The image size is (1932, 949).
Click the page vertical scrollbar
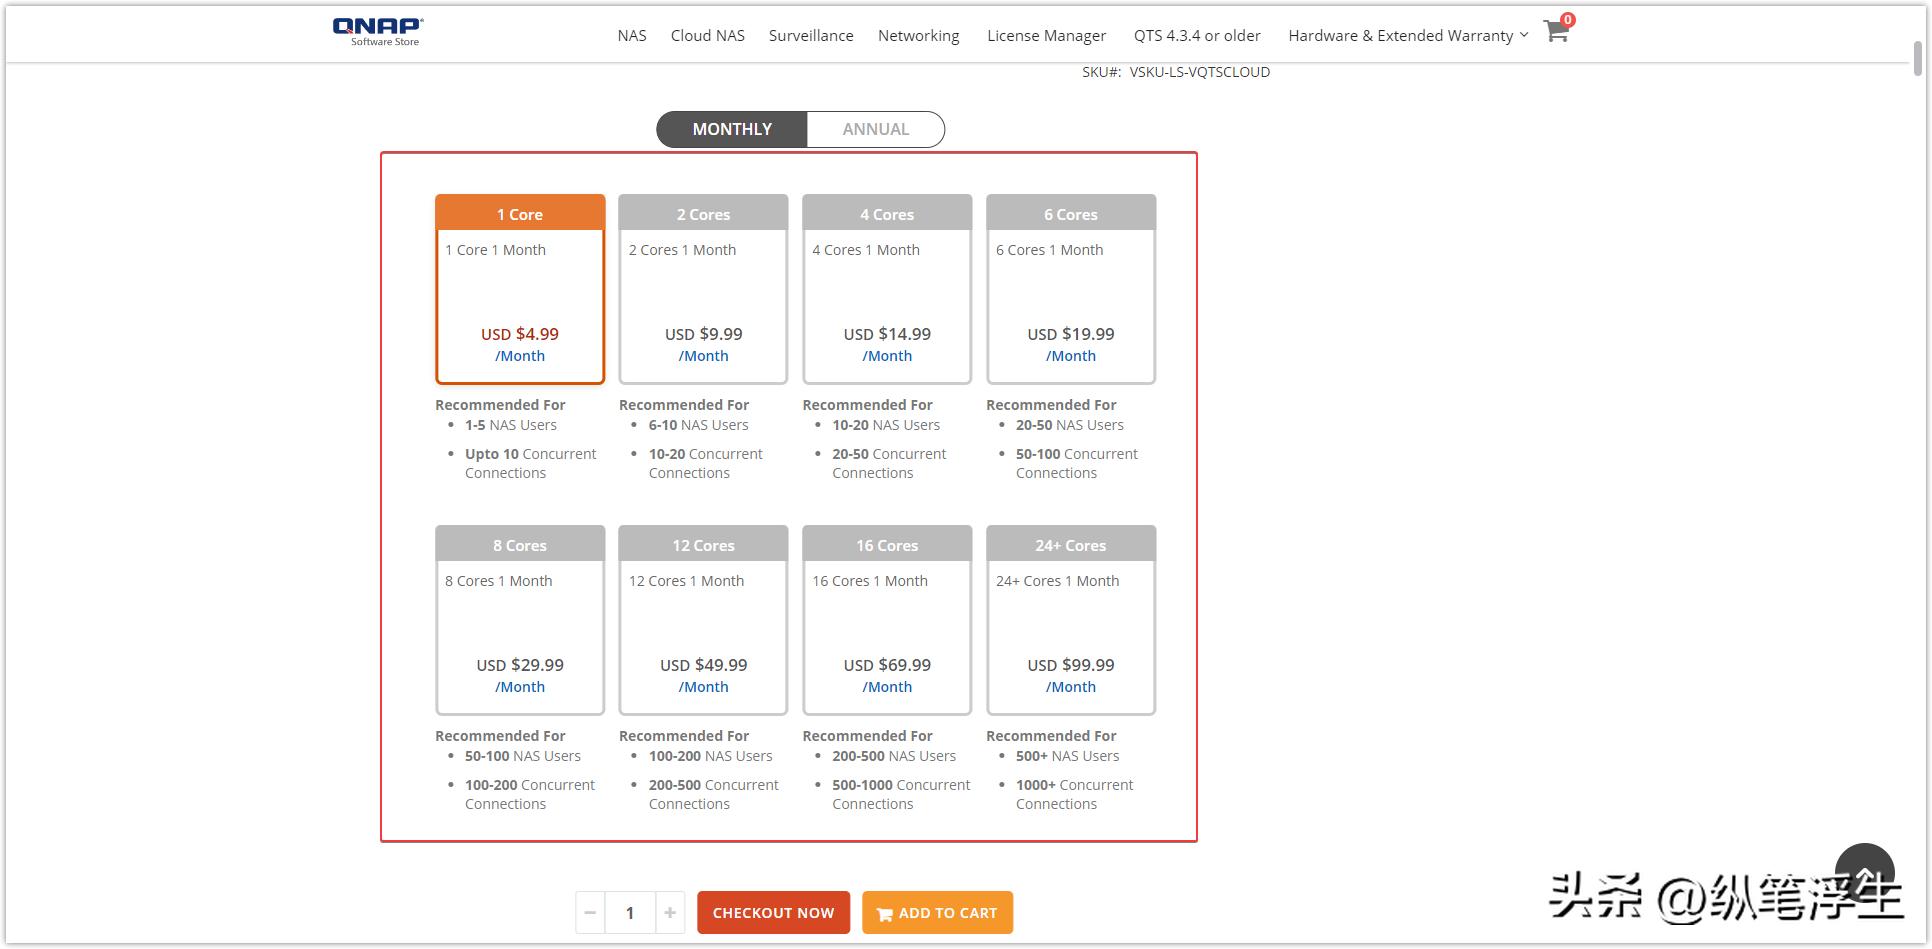[x=1918, y=58]
